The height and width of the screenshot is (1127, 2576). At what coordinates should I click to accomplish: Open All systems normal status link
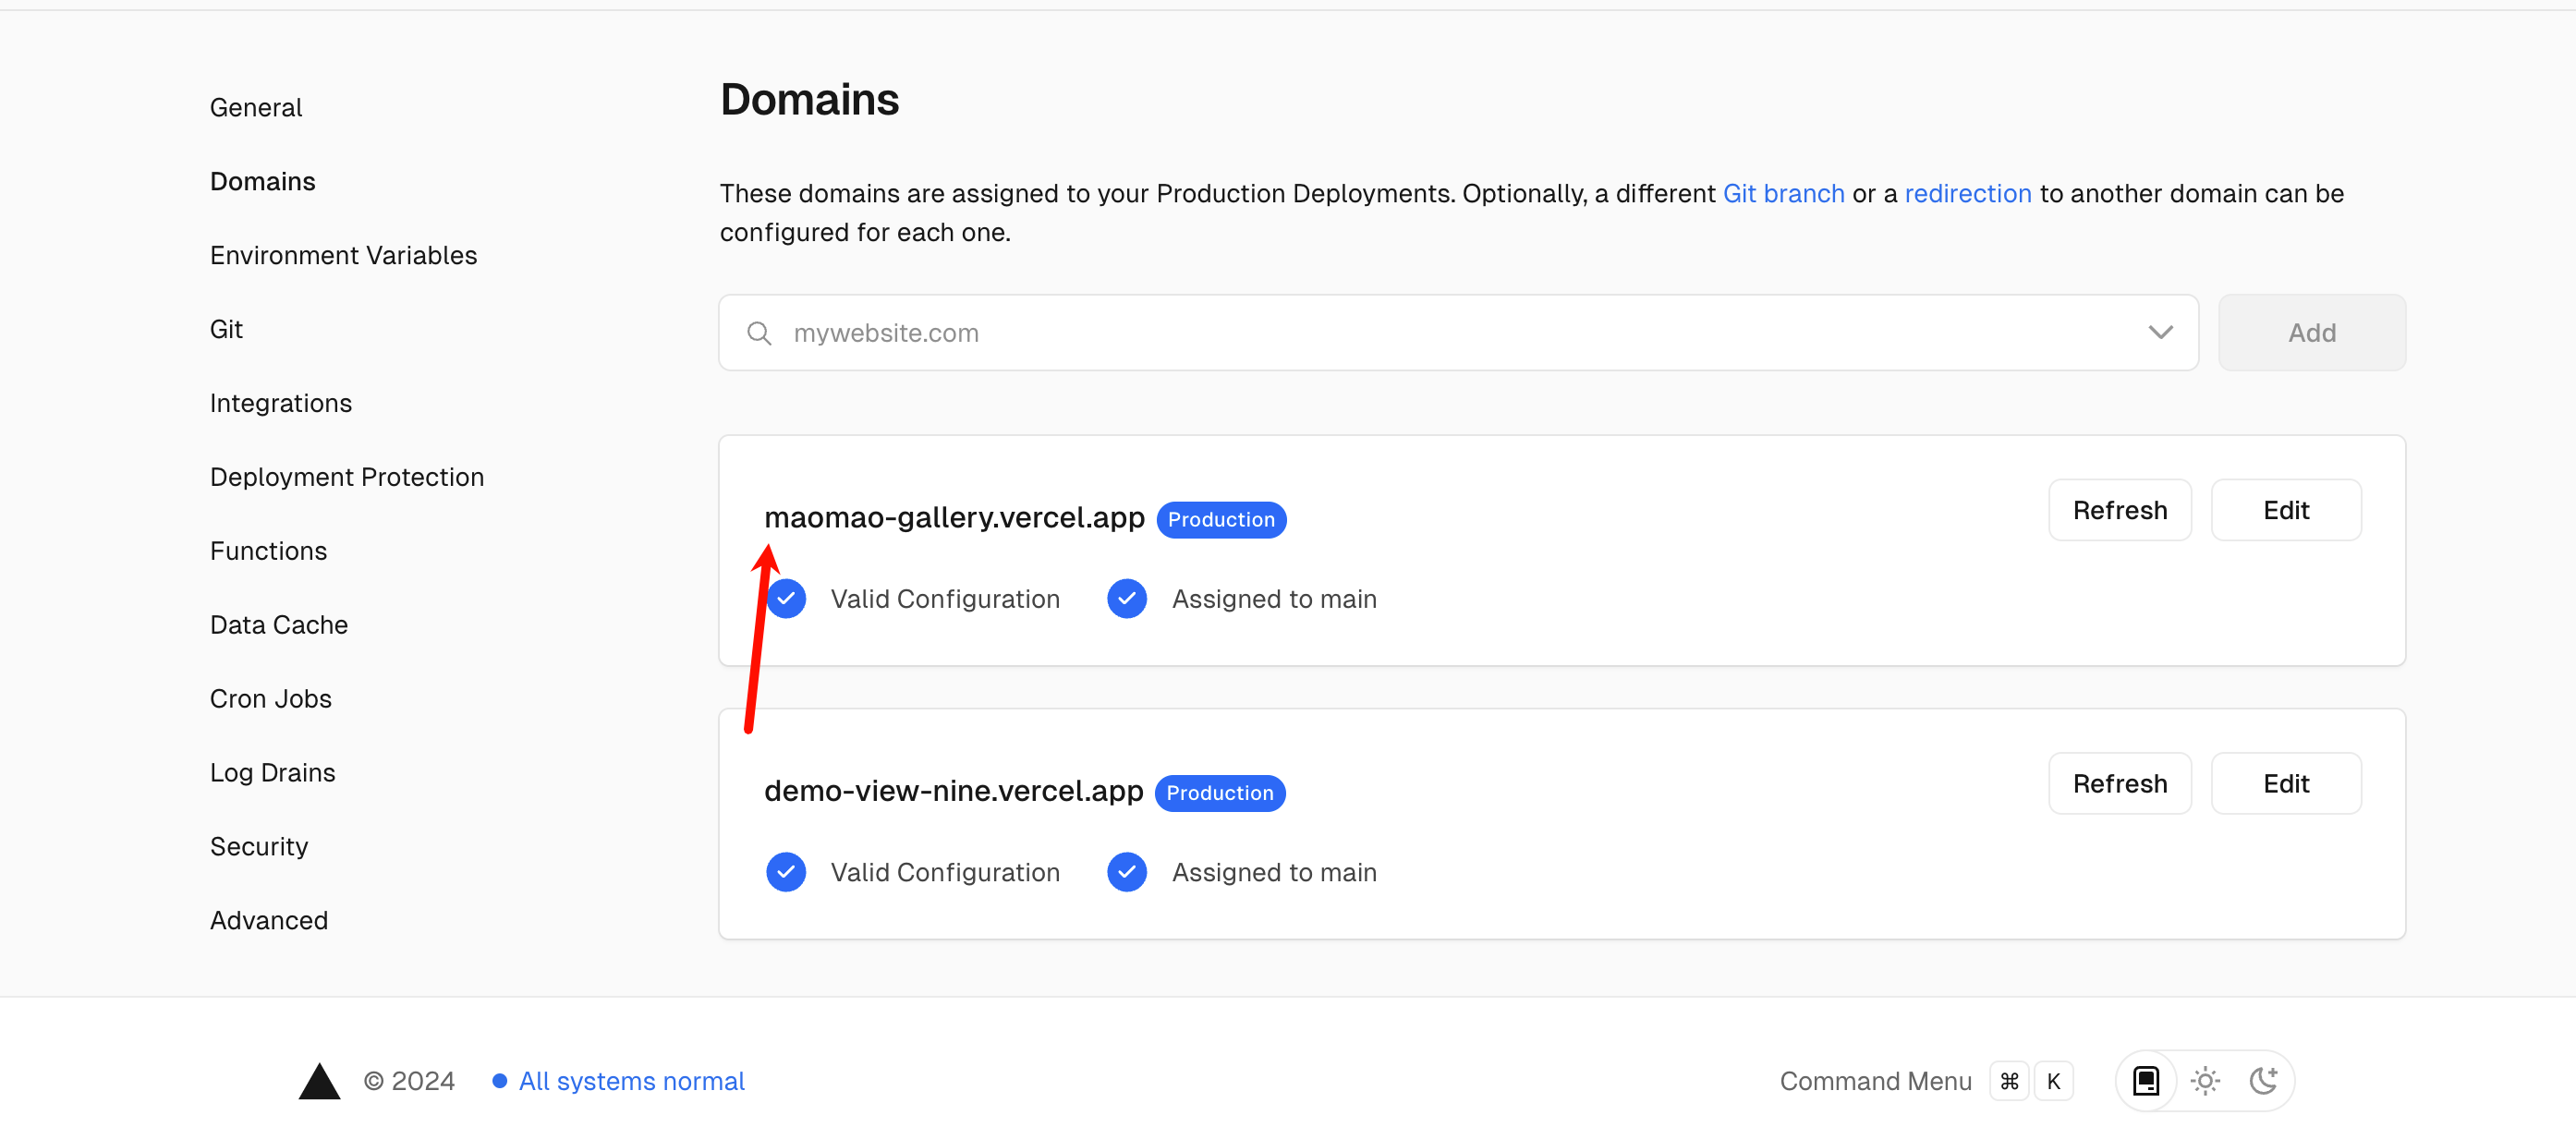(631, 1081)
